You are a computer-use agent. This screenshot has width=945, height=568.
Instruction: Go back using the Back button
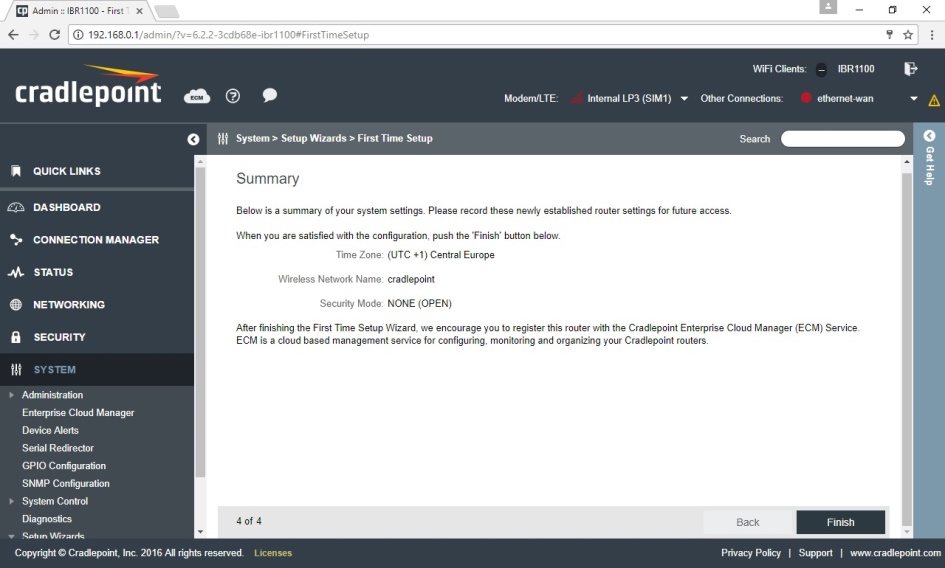tap(747, 522)
